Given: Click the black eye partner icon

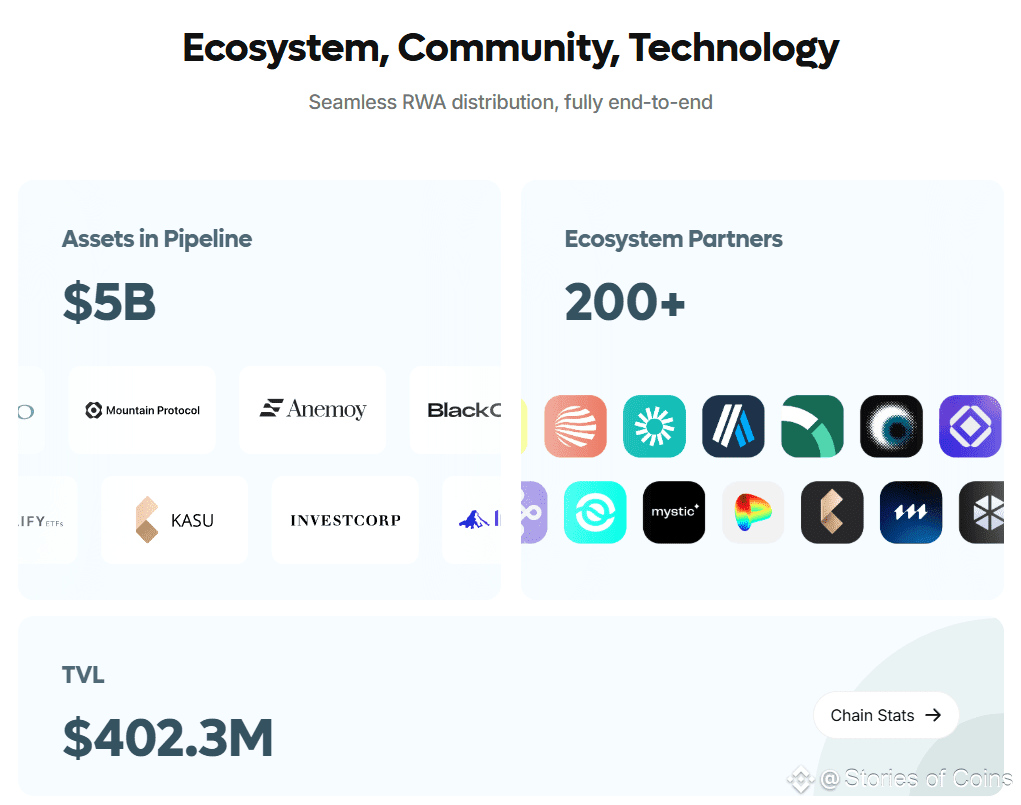Looking at the screenshot, I should tap(891, 426).
